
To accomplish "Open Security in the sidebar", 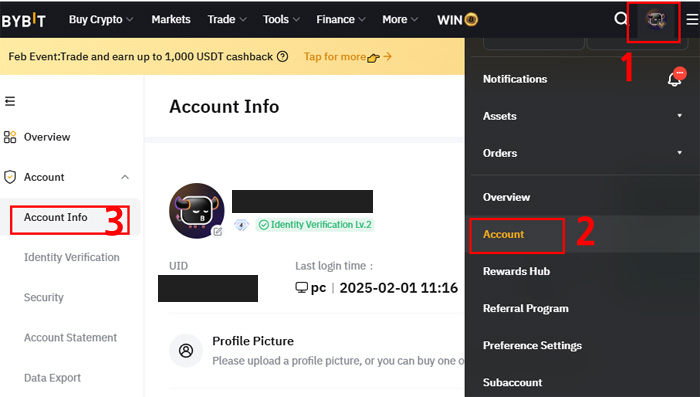I will coord(44,298).
